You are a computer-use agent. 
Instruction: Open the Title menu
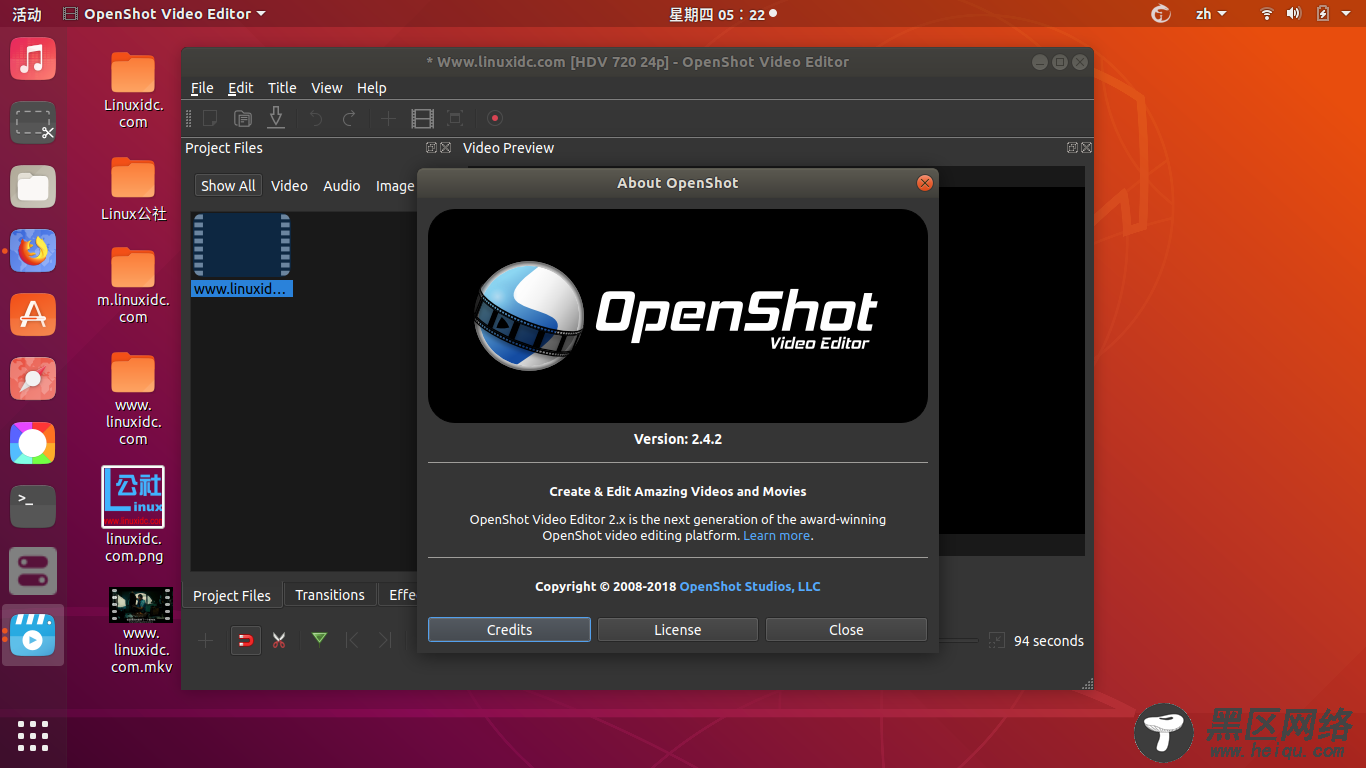[x=282, y=88]
